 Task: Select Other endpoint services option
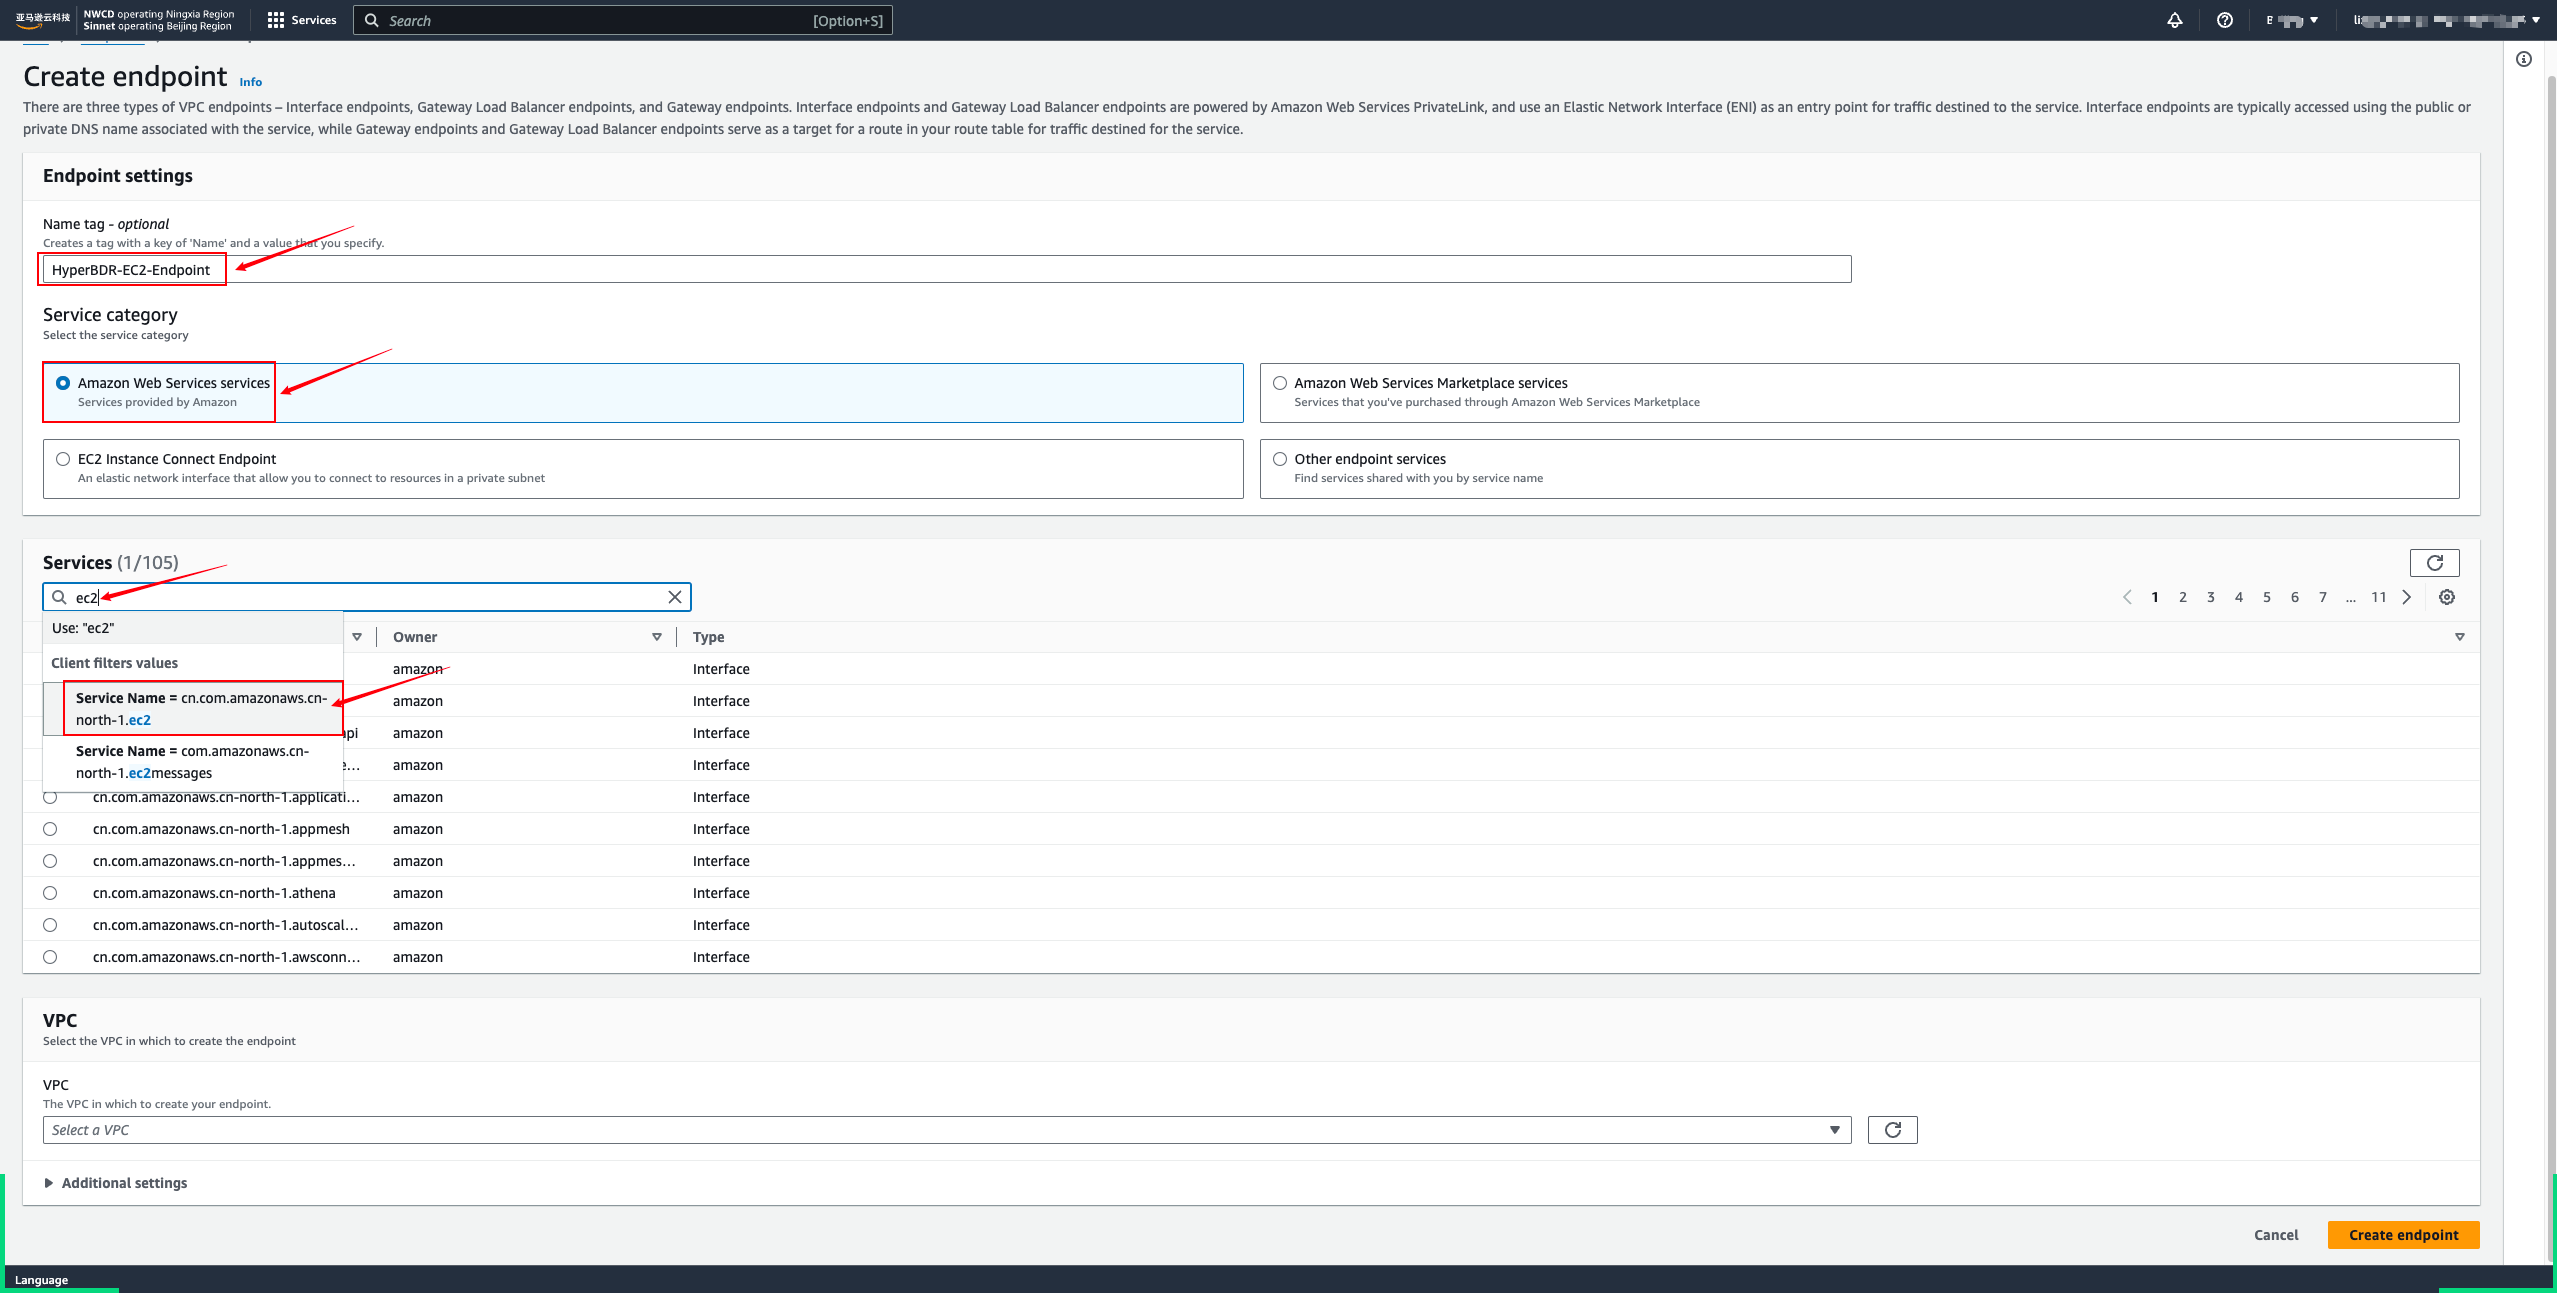[x=1279, y=459]
